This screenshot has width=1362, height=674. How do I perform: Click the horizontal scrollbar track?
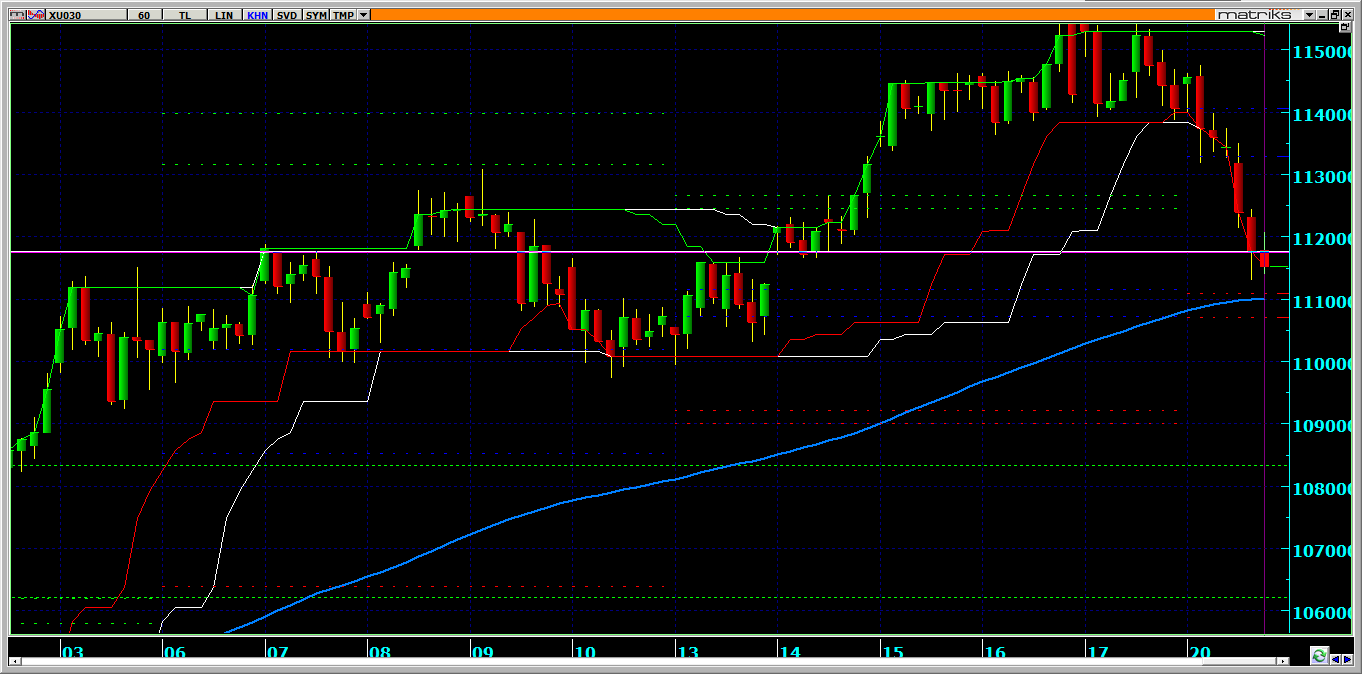tap(648, 661)
